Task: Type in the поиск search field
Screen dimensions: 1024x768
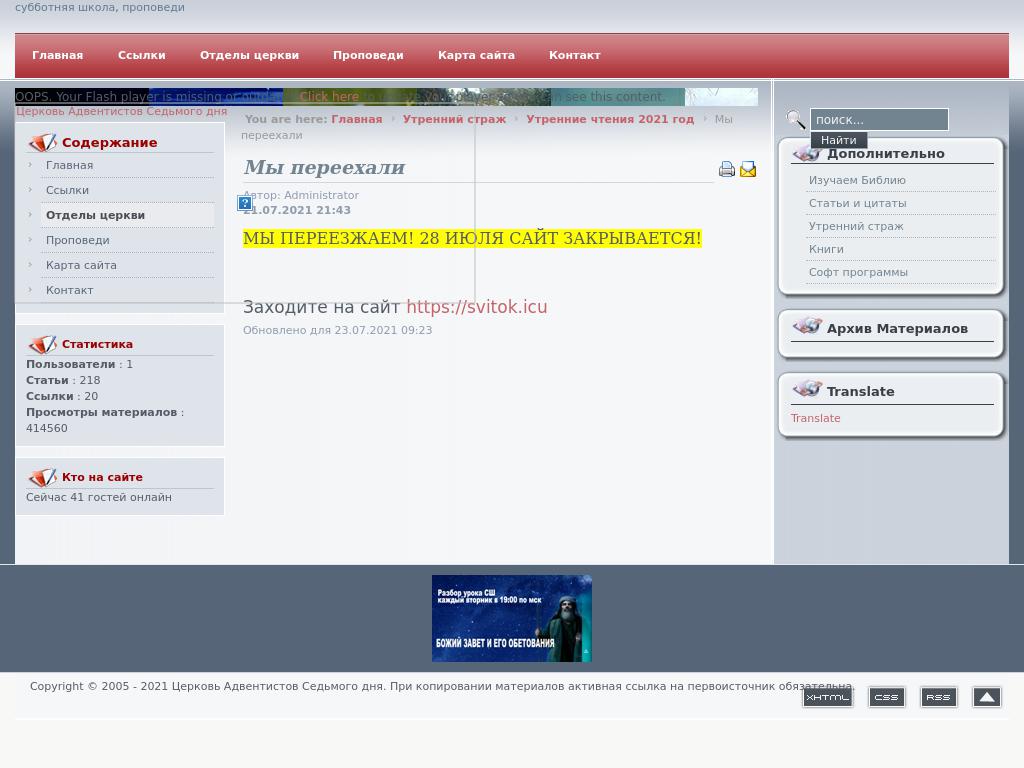Action: [878, 120]
